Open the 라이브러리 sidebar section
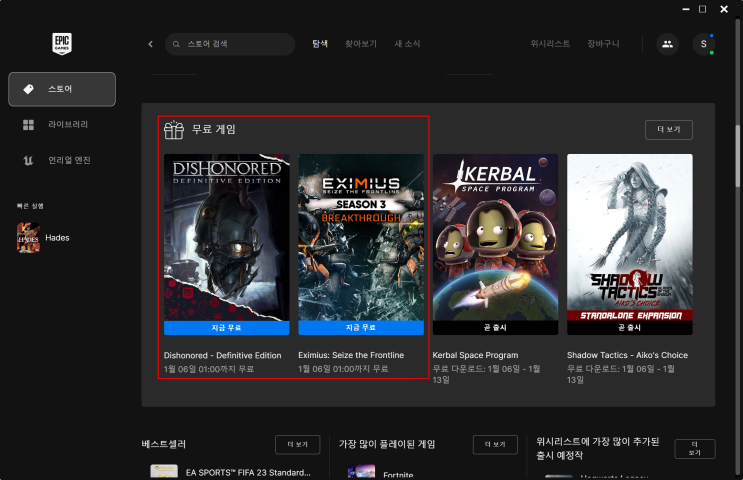Image resolution: width=743 pixels, height=480 pixels. click(x=62, y=125)
